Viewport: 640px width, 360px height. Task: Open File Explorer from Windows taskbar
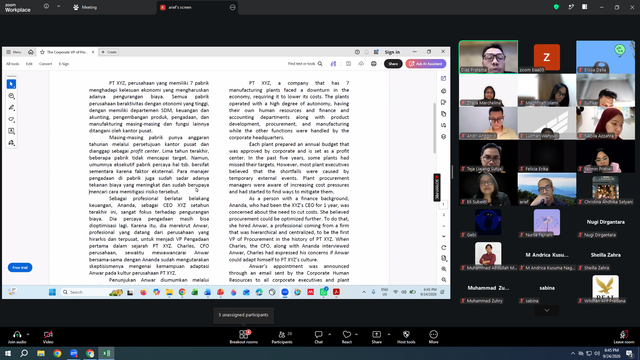[x=41, y=353]
